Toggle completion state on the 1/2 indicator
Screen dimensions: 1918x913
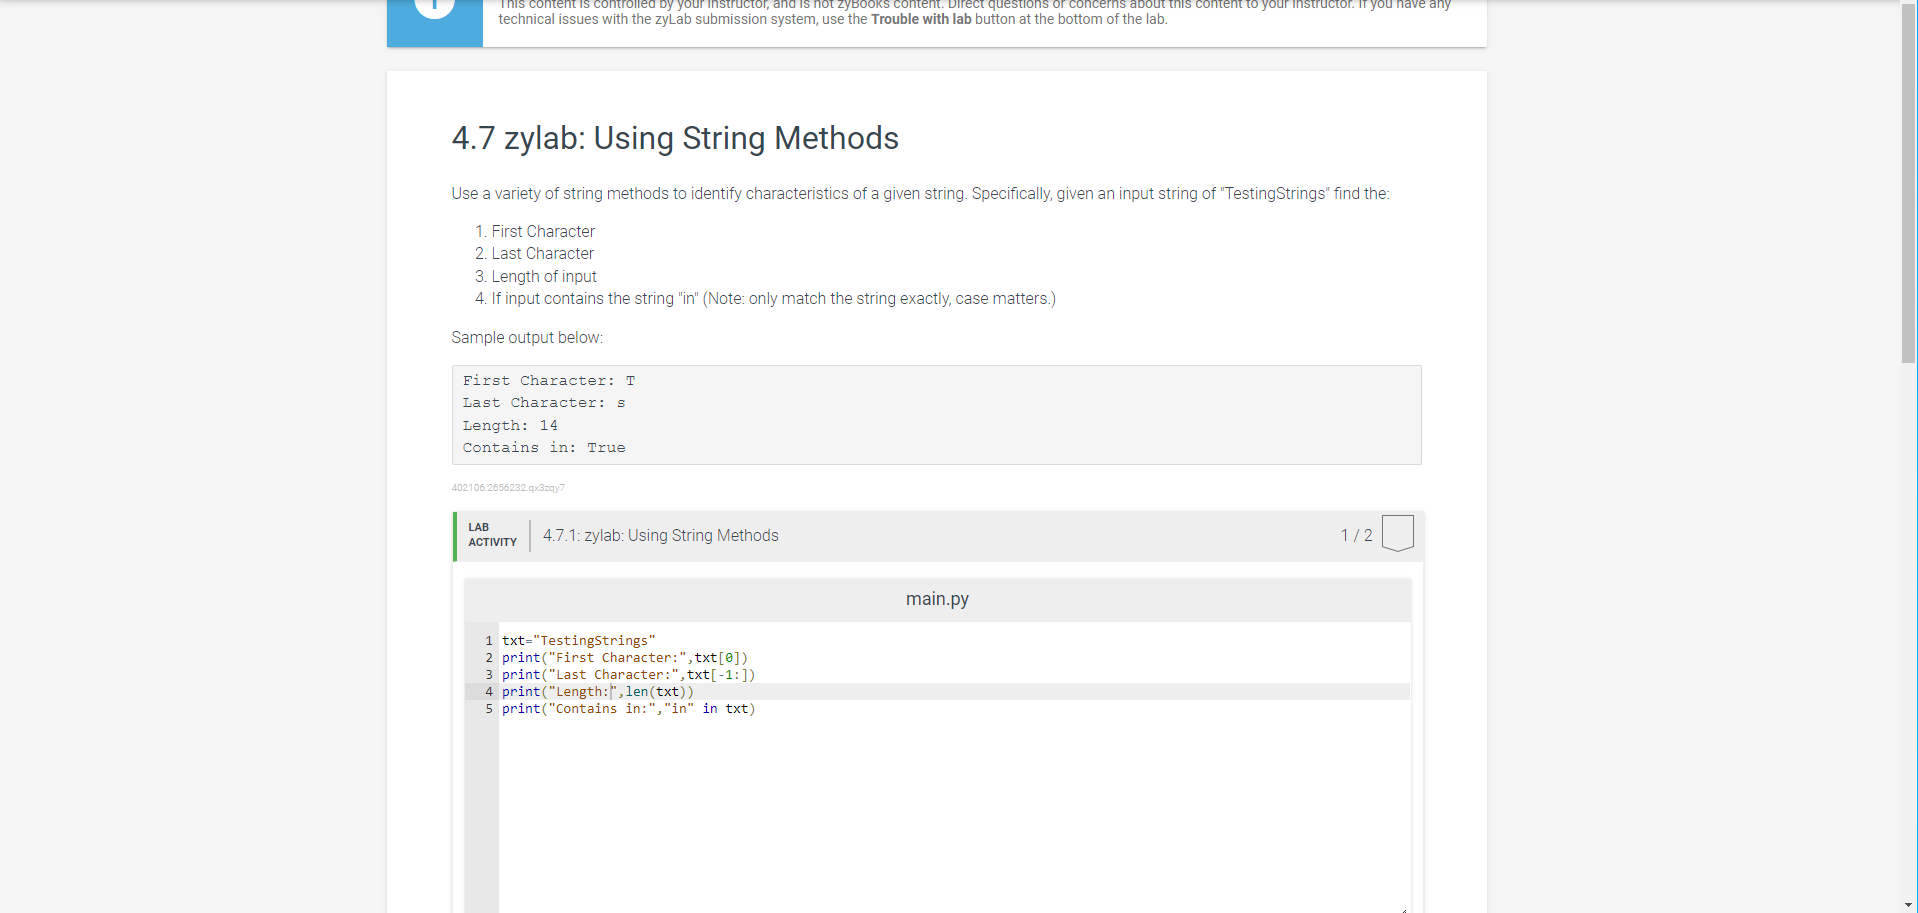[x=1355, y=535]
